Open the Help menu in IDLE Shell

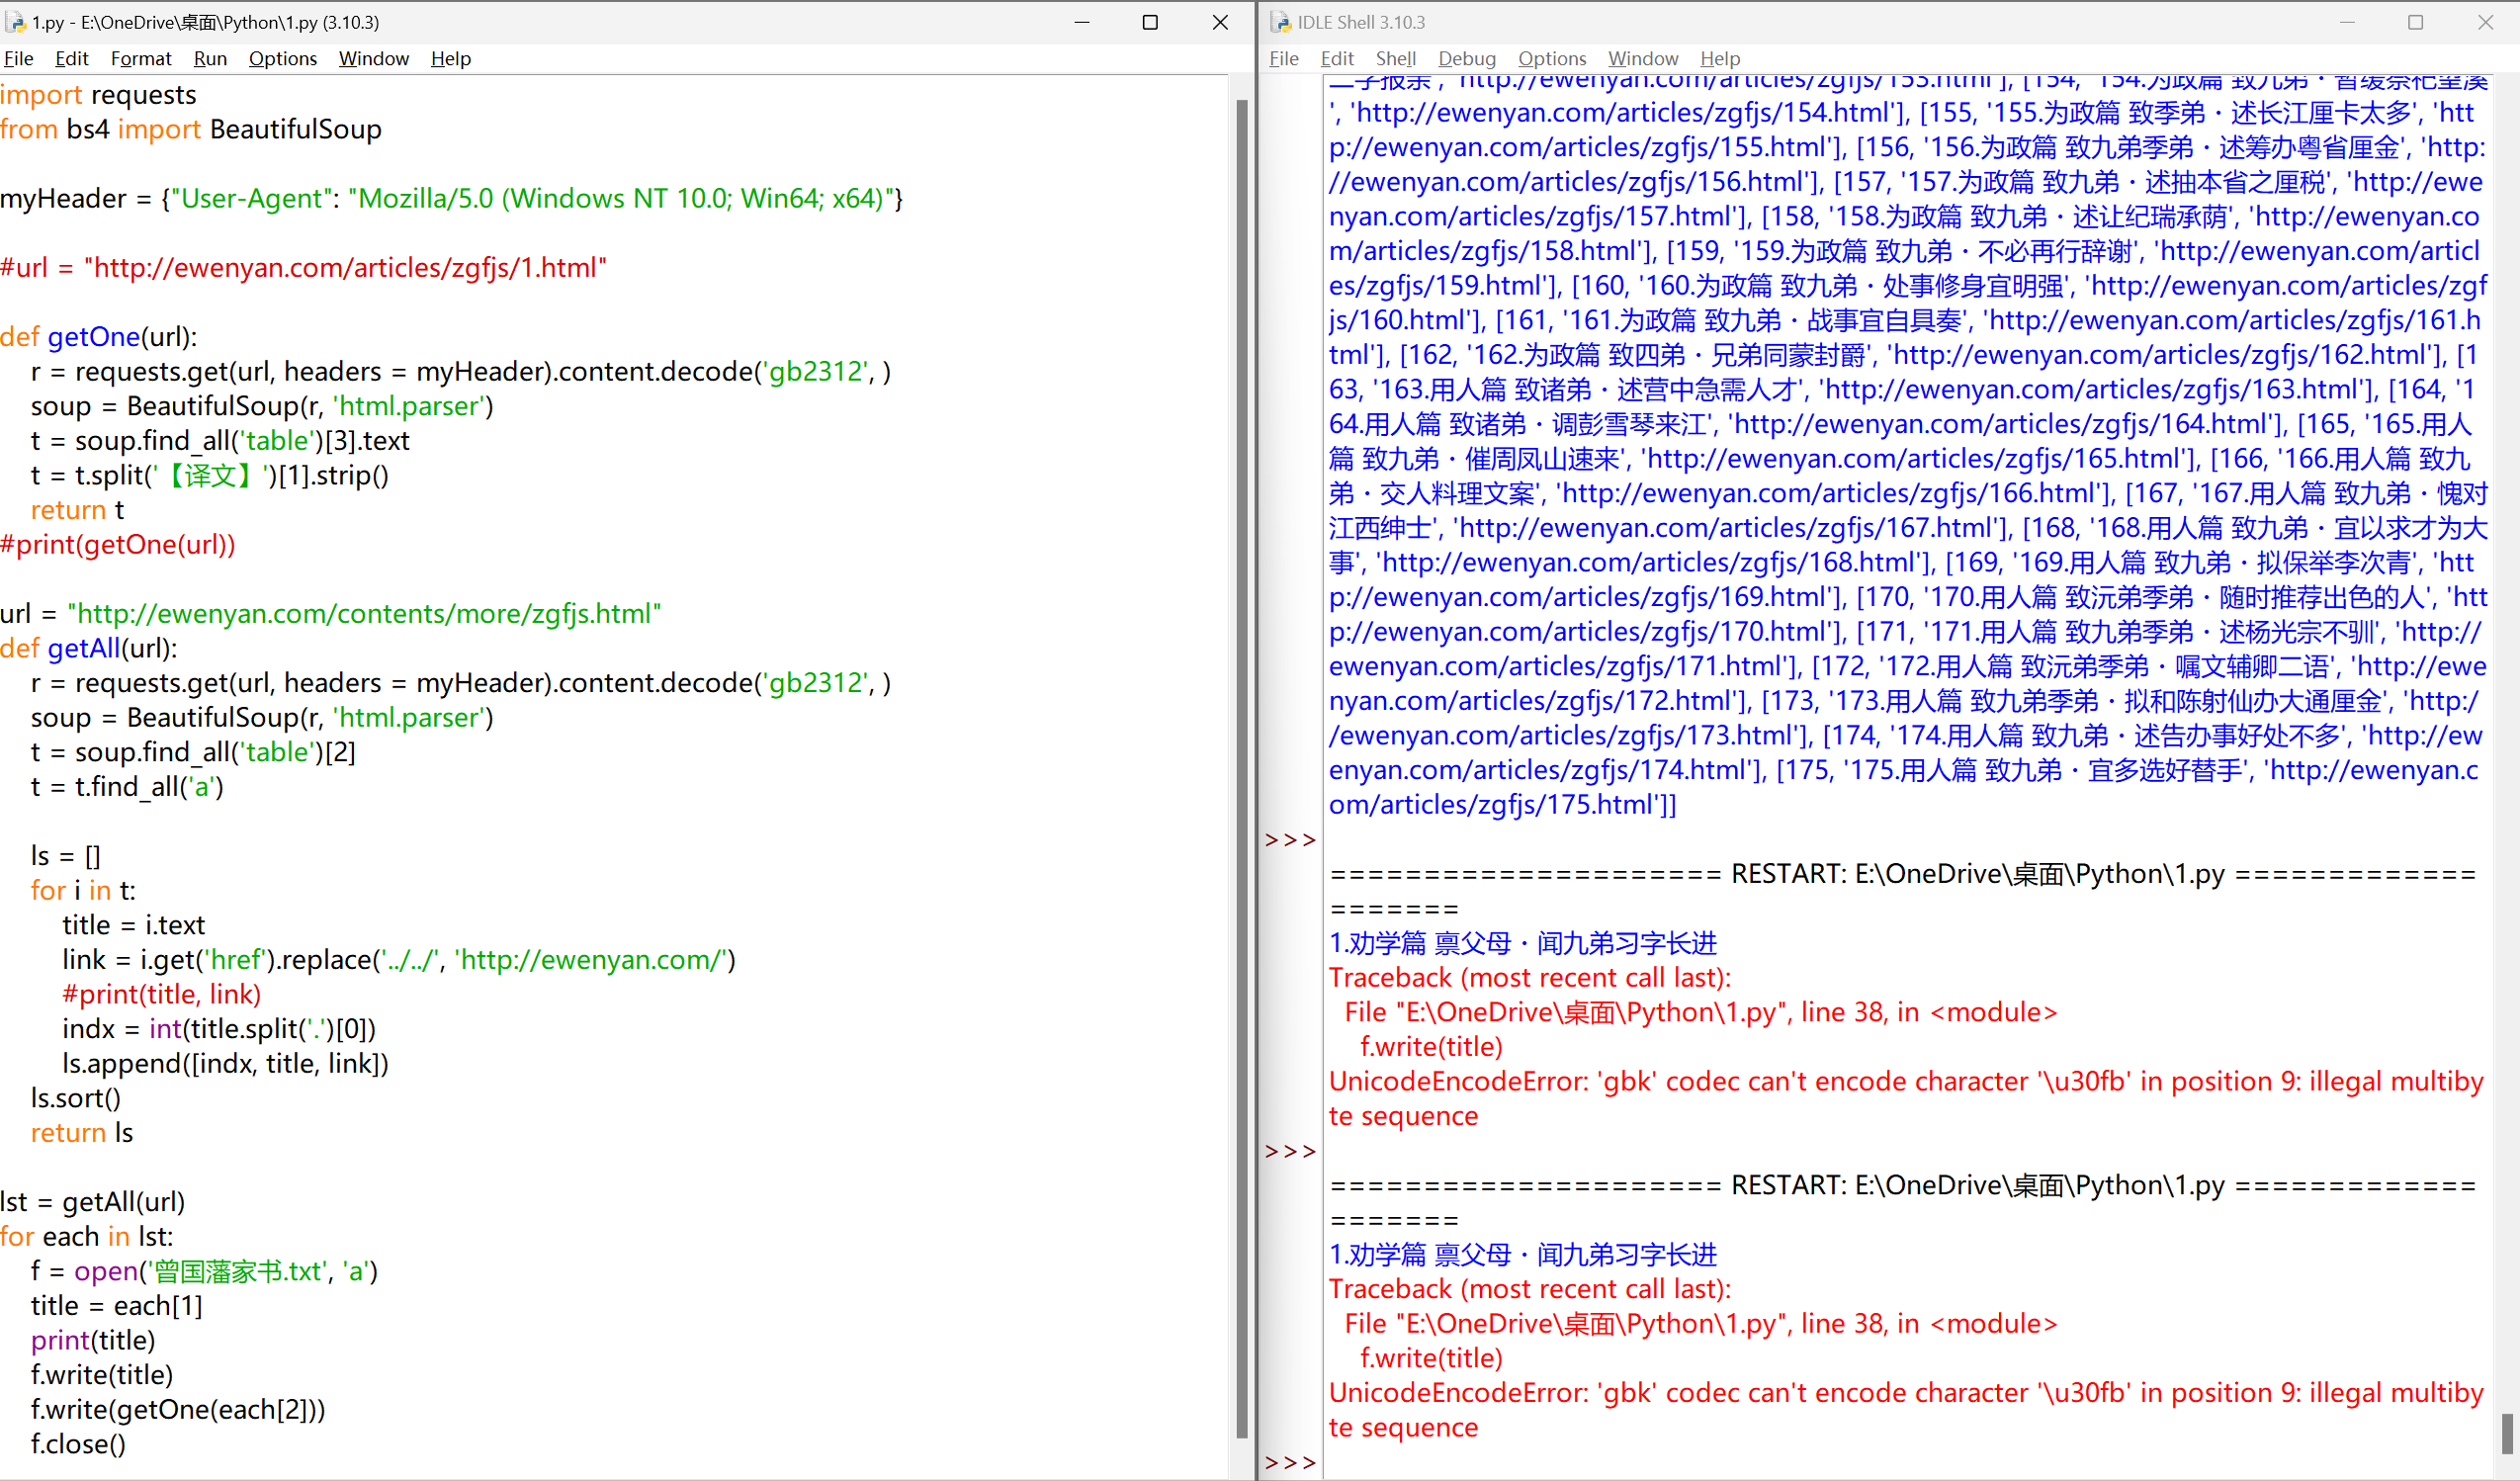pos(1720,58)
